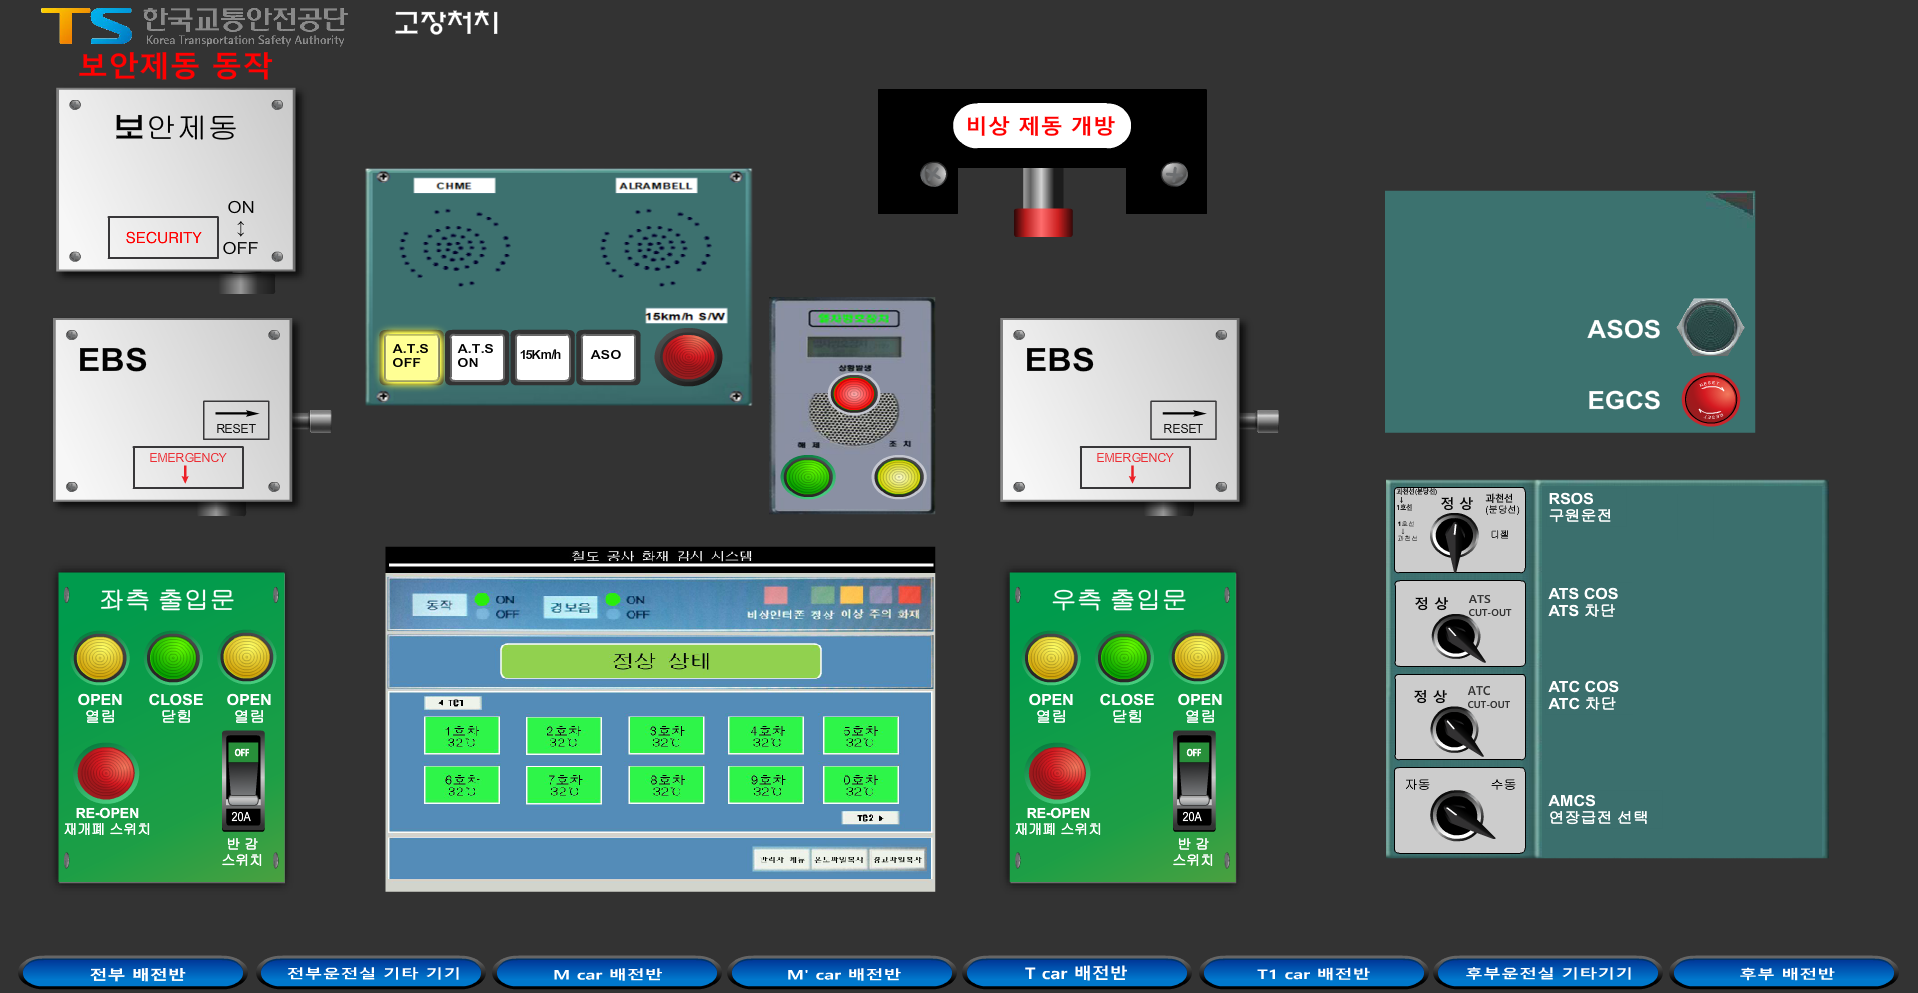Viewport: 1918px width, 993px height.
Task: Click the green button on intercom unit
Action: 808,477
